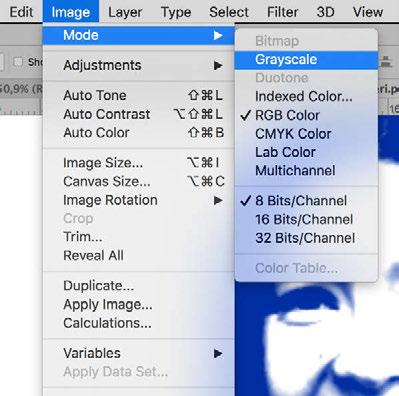Select the 16 Bits/Channel option
Screen dimensions: 399x396
coord(306,220)
